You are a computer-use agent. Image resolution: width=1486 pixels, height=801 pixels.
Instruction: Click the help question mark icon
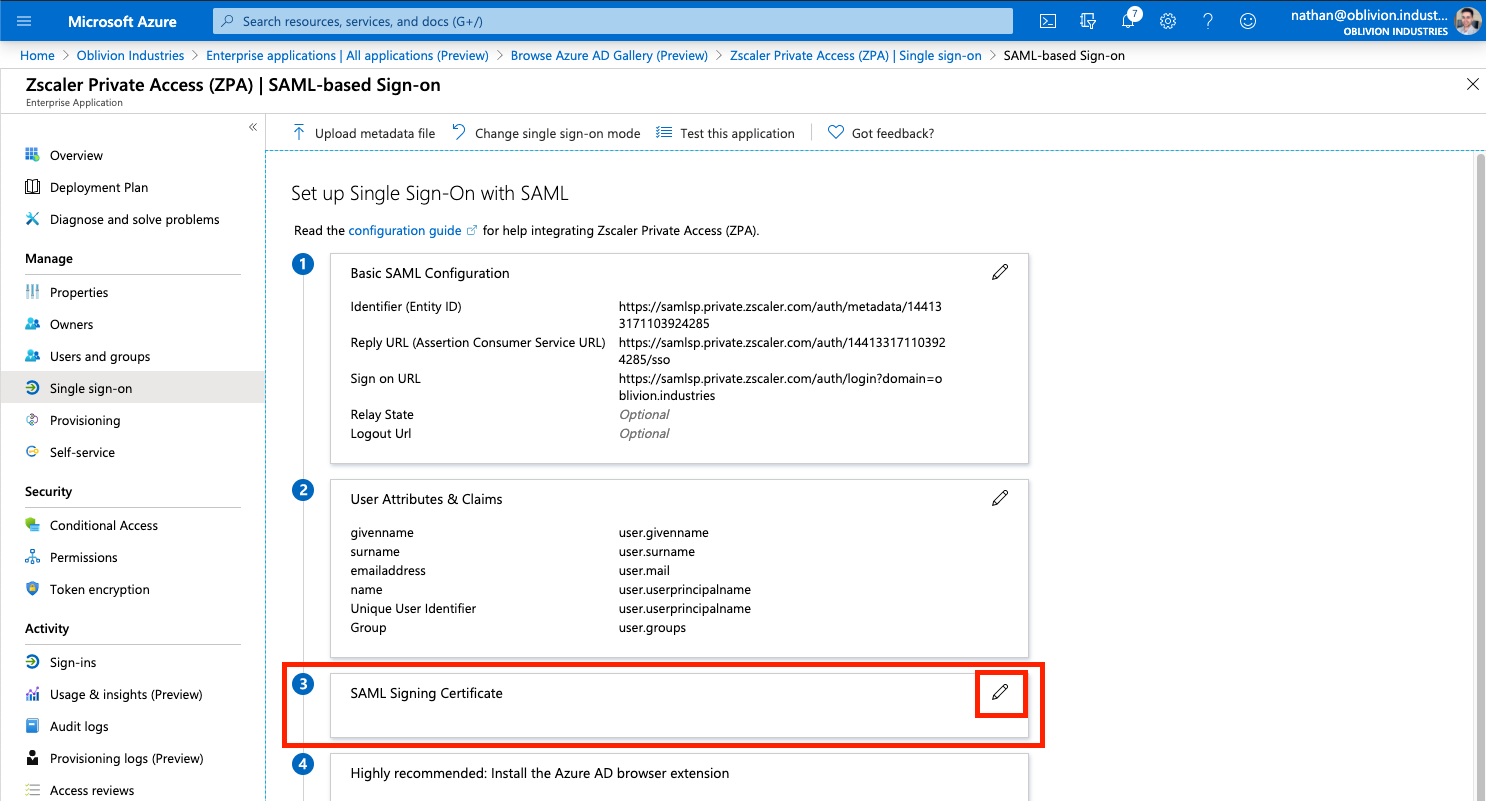(1207, 21)
